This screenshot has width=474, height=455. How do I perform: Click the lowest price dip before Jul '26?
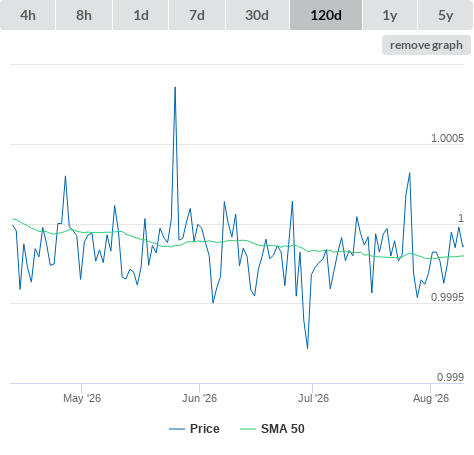tap(307, 348)
